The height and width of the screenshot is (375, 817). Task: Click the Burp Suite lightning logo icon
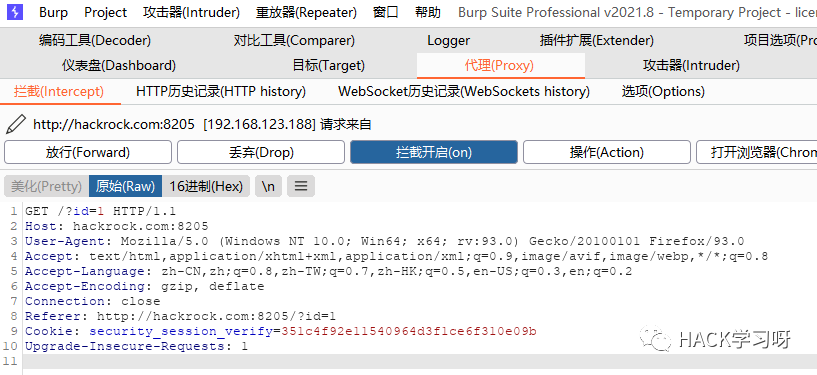coord(16,12)
